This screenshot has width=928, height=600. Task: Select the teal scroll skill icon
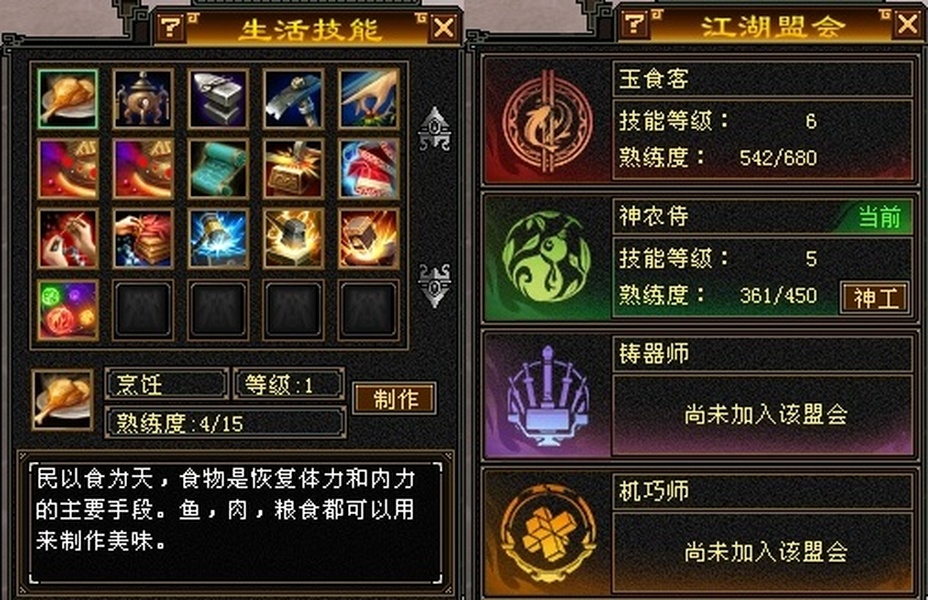[x=218, y=169]
